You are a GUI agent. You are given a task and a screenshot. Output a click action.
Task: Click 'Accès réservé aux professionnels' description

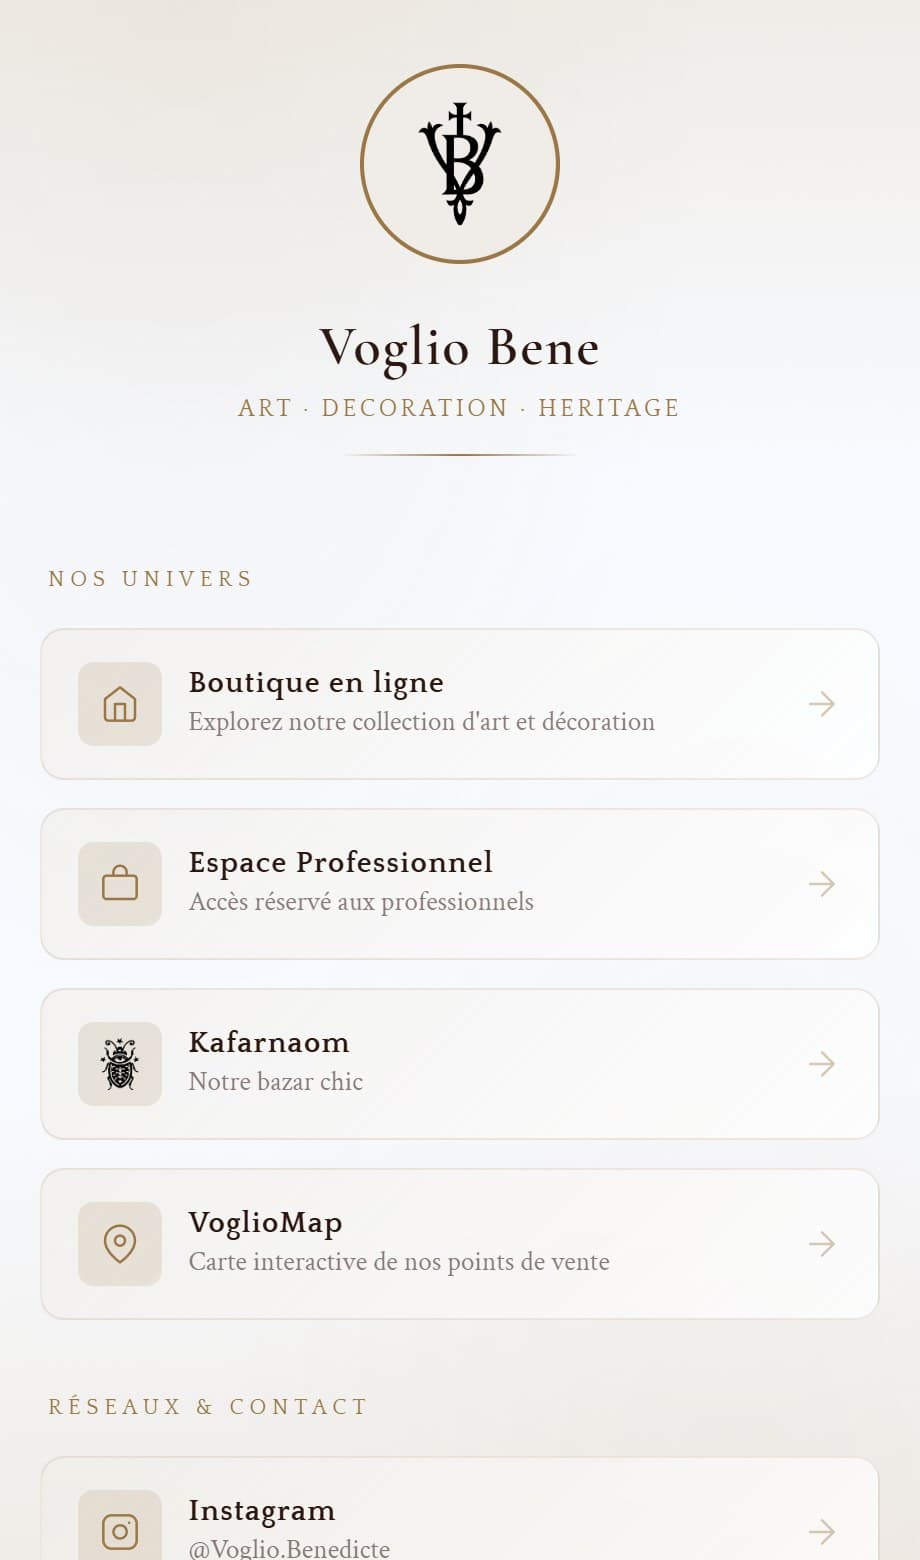[361, 902]
